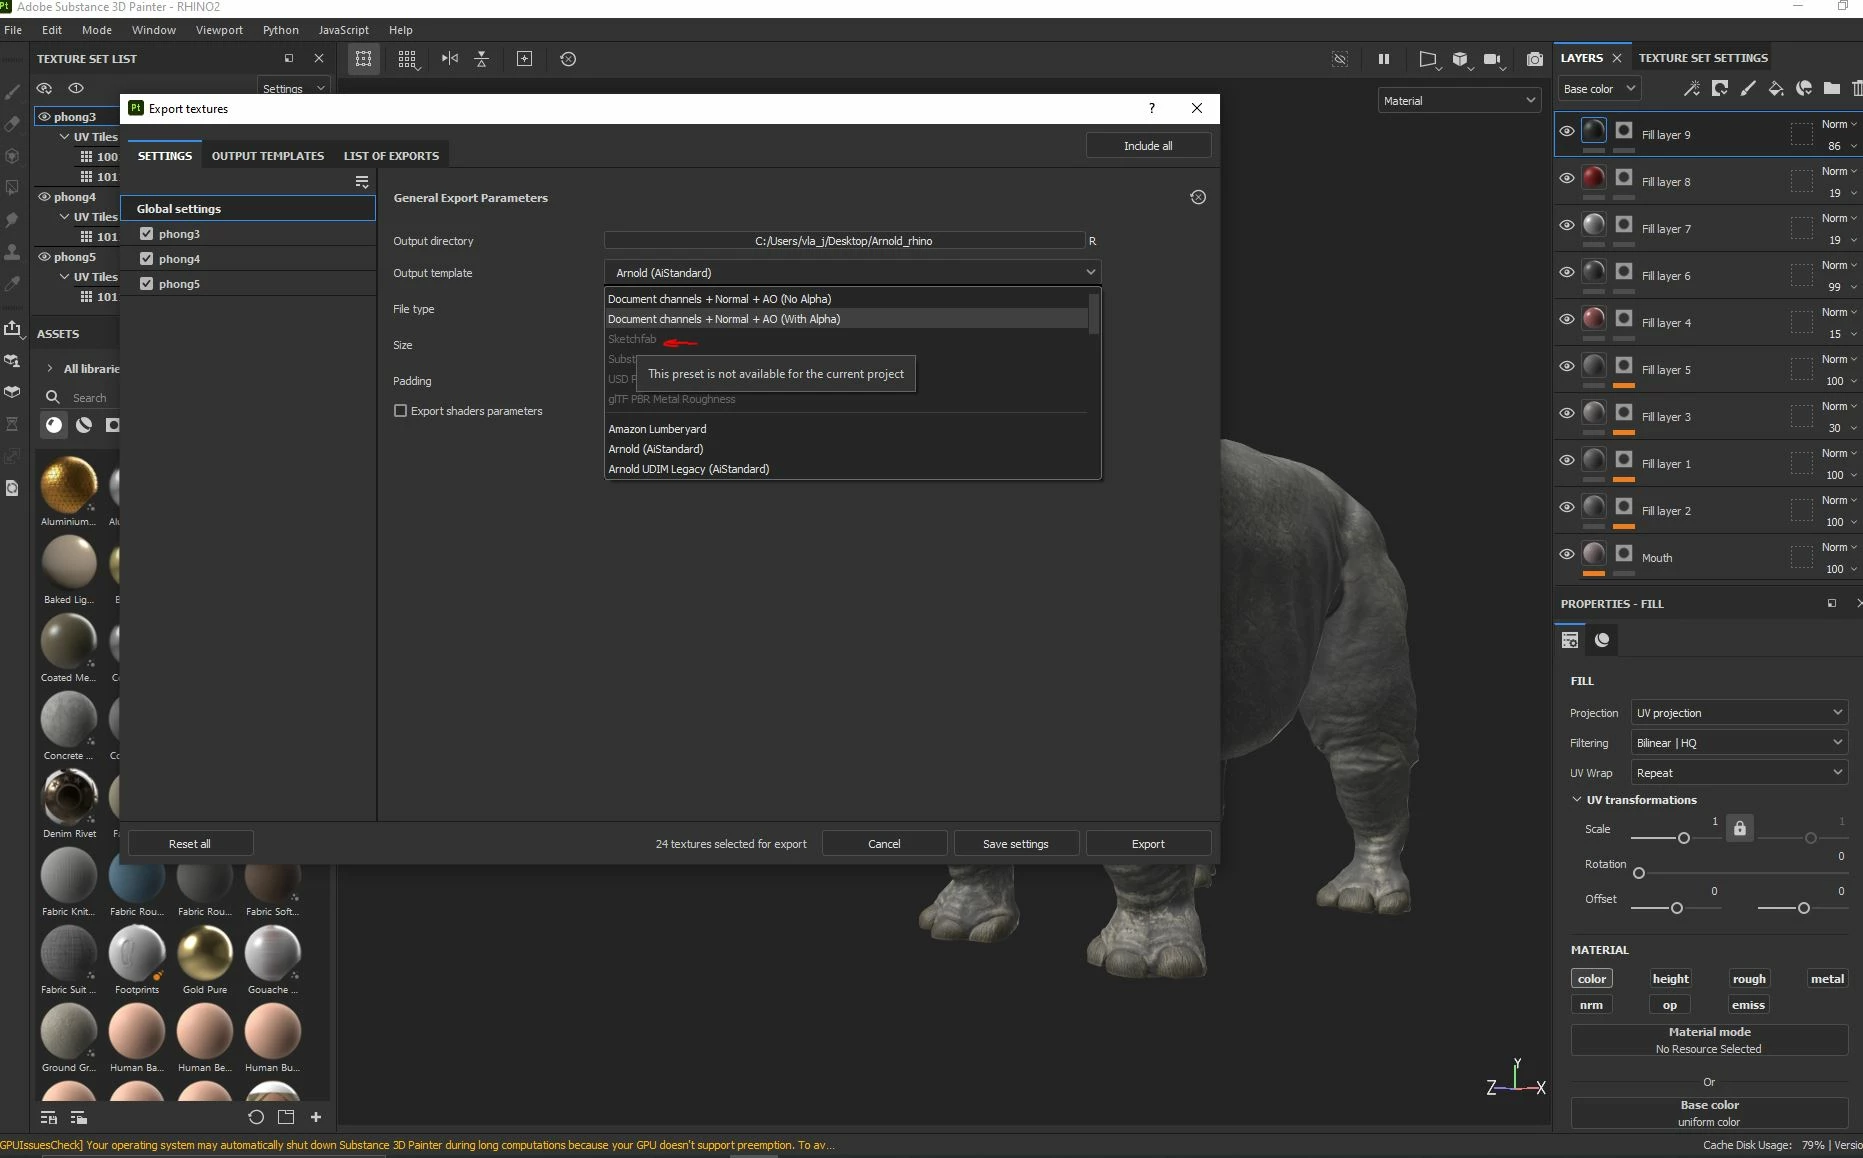Open the Projection dropdown set to UV projection

tap(1739, 713)
